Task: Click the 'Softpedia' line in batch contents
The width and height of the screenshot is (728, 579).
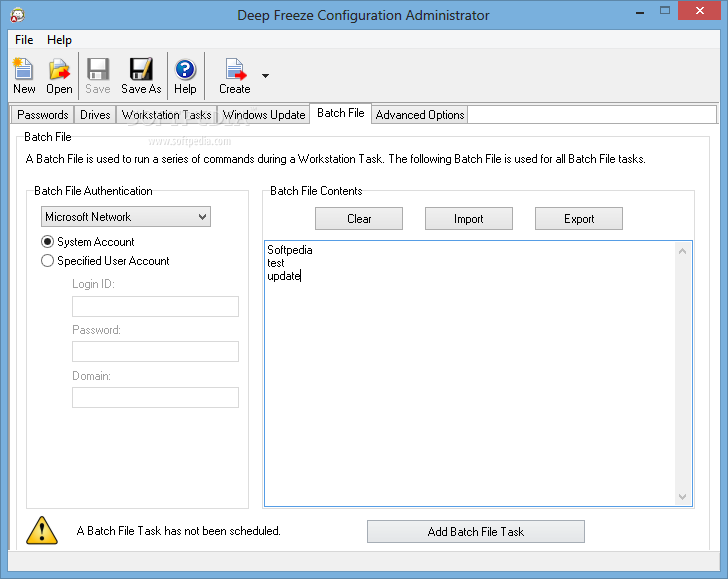Action: pos(290,250)
